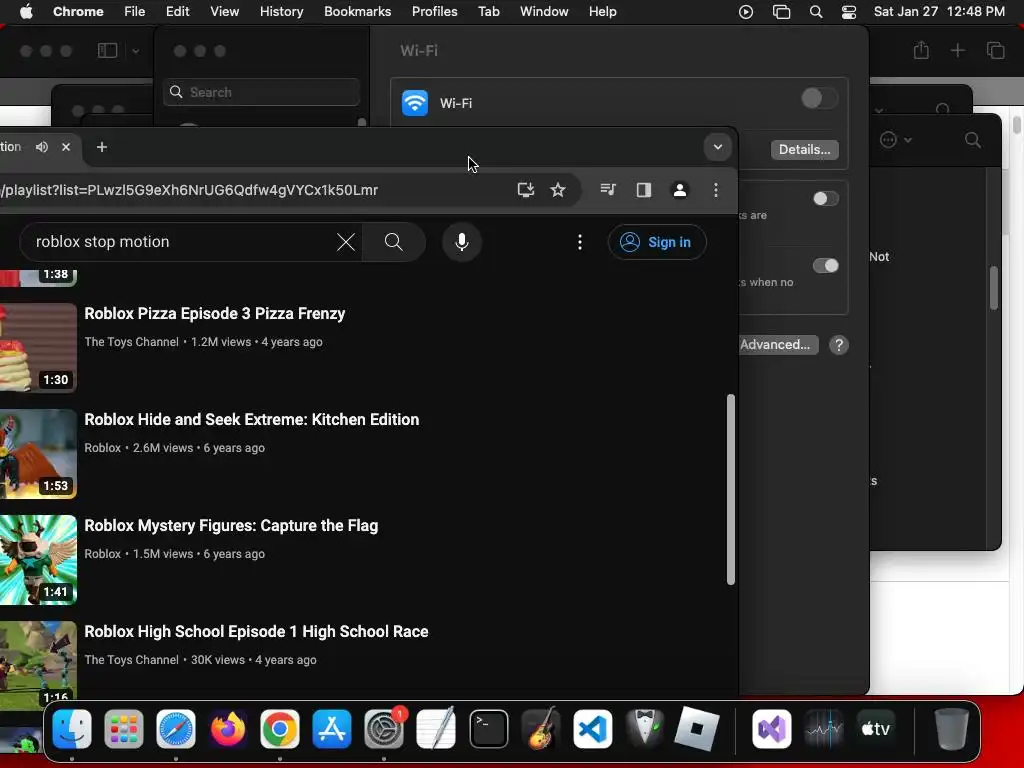Open the View menu
Screen dimensions: 1024x768
(x=224, y=12)
